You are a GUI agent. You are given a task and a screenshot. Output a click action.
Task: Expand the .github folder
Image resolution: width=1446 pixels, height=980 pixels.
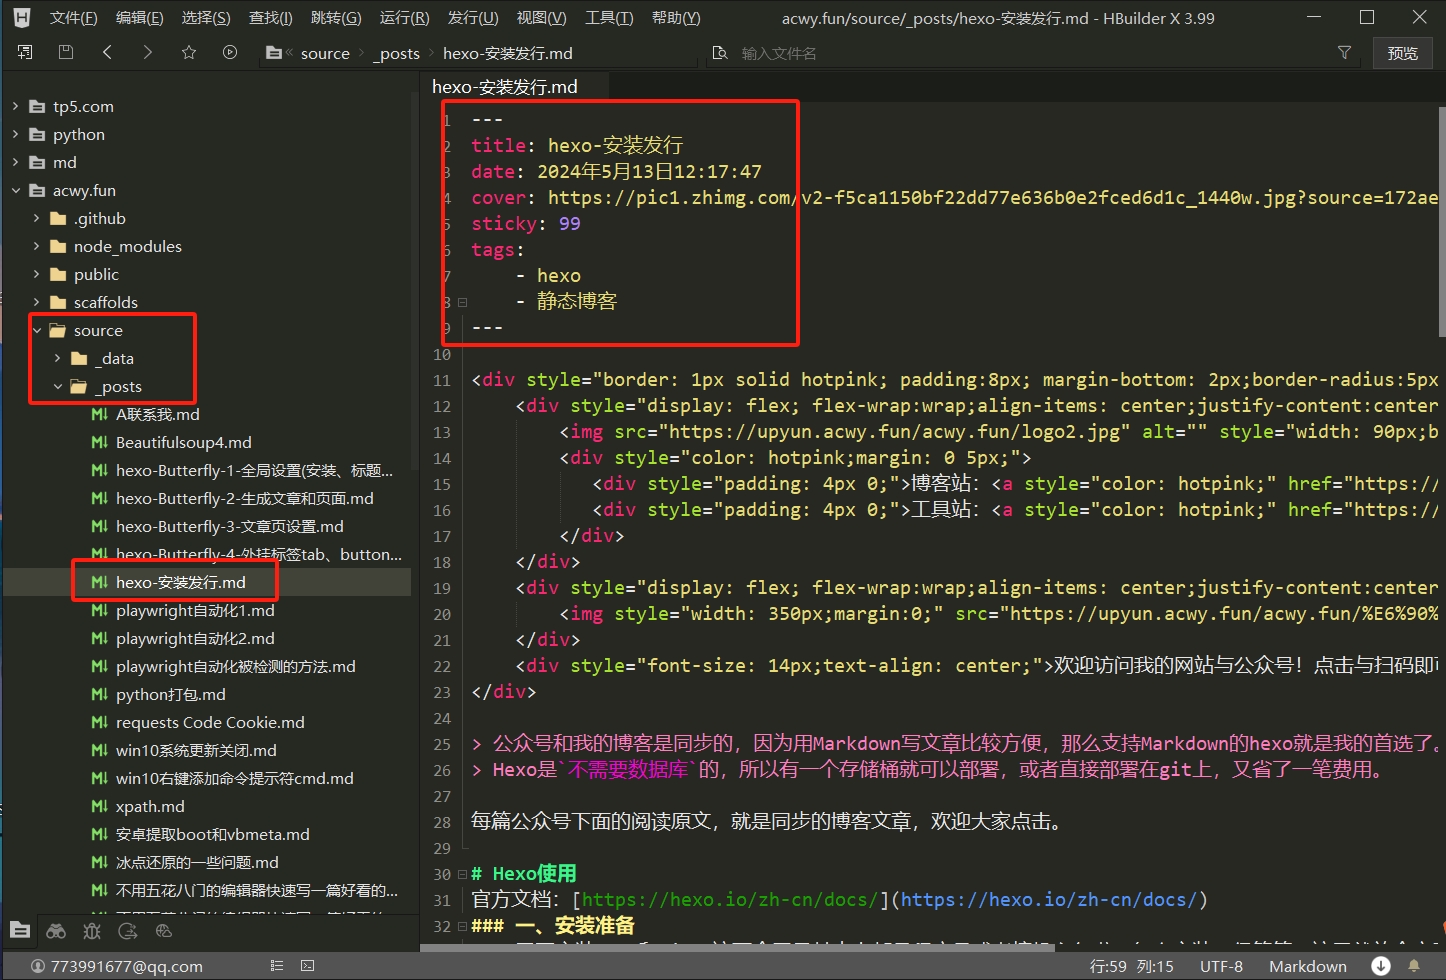click(x=36, y=218)
